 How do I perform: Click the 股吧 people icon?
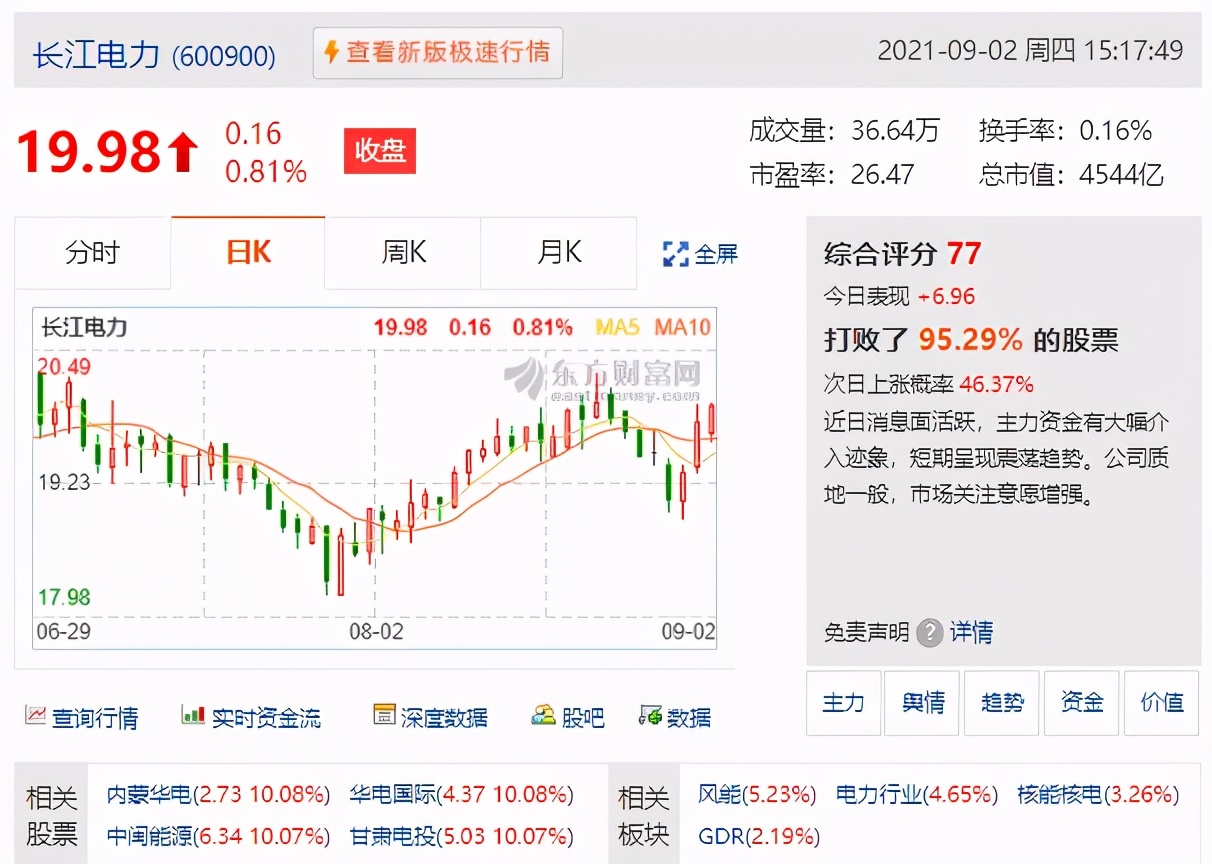tap(543, 714)
